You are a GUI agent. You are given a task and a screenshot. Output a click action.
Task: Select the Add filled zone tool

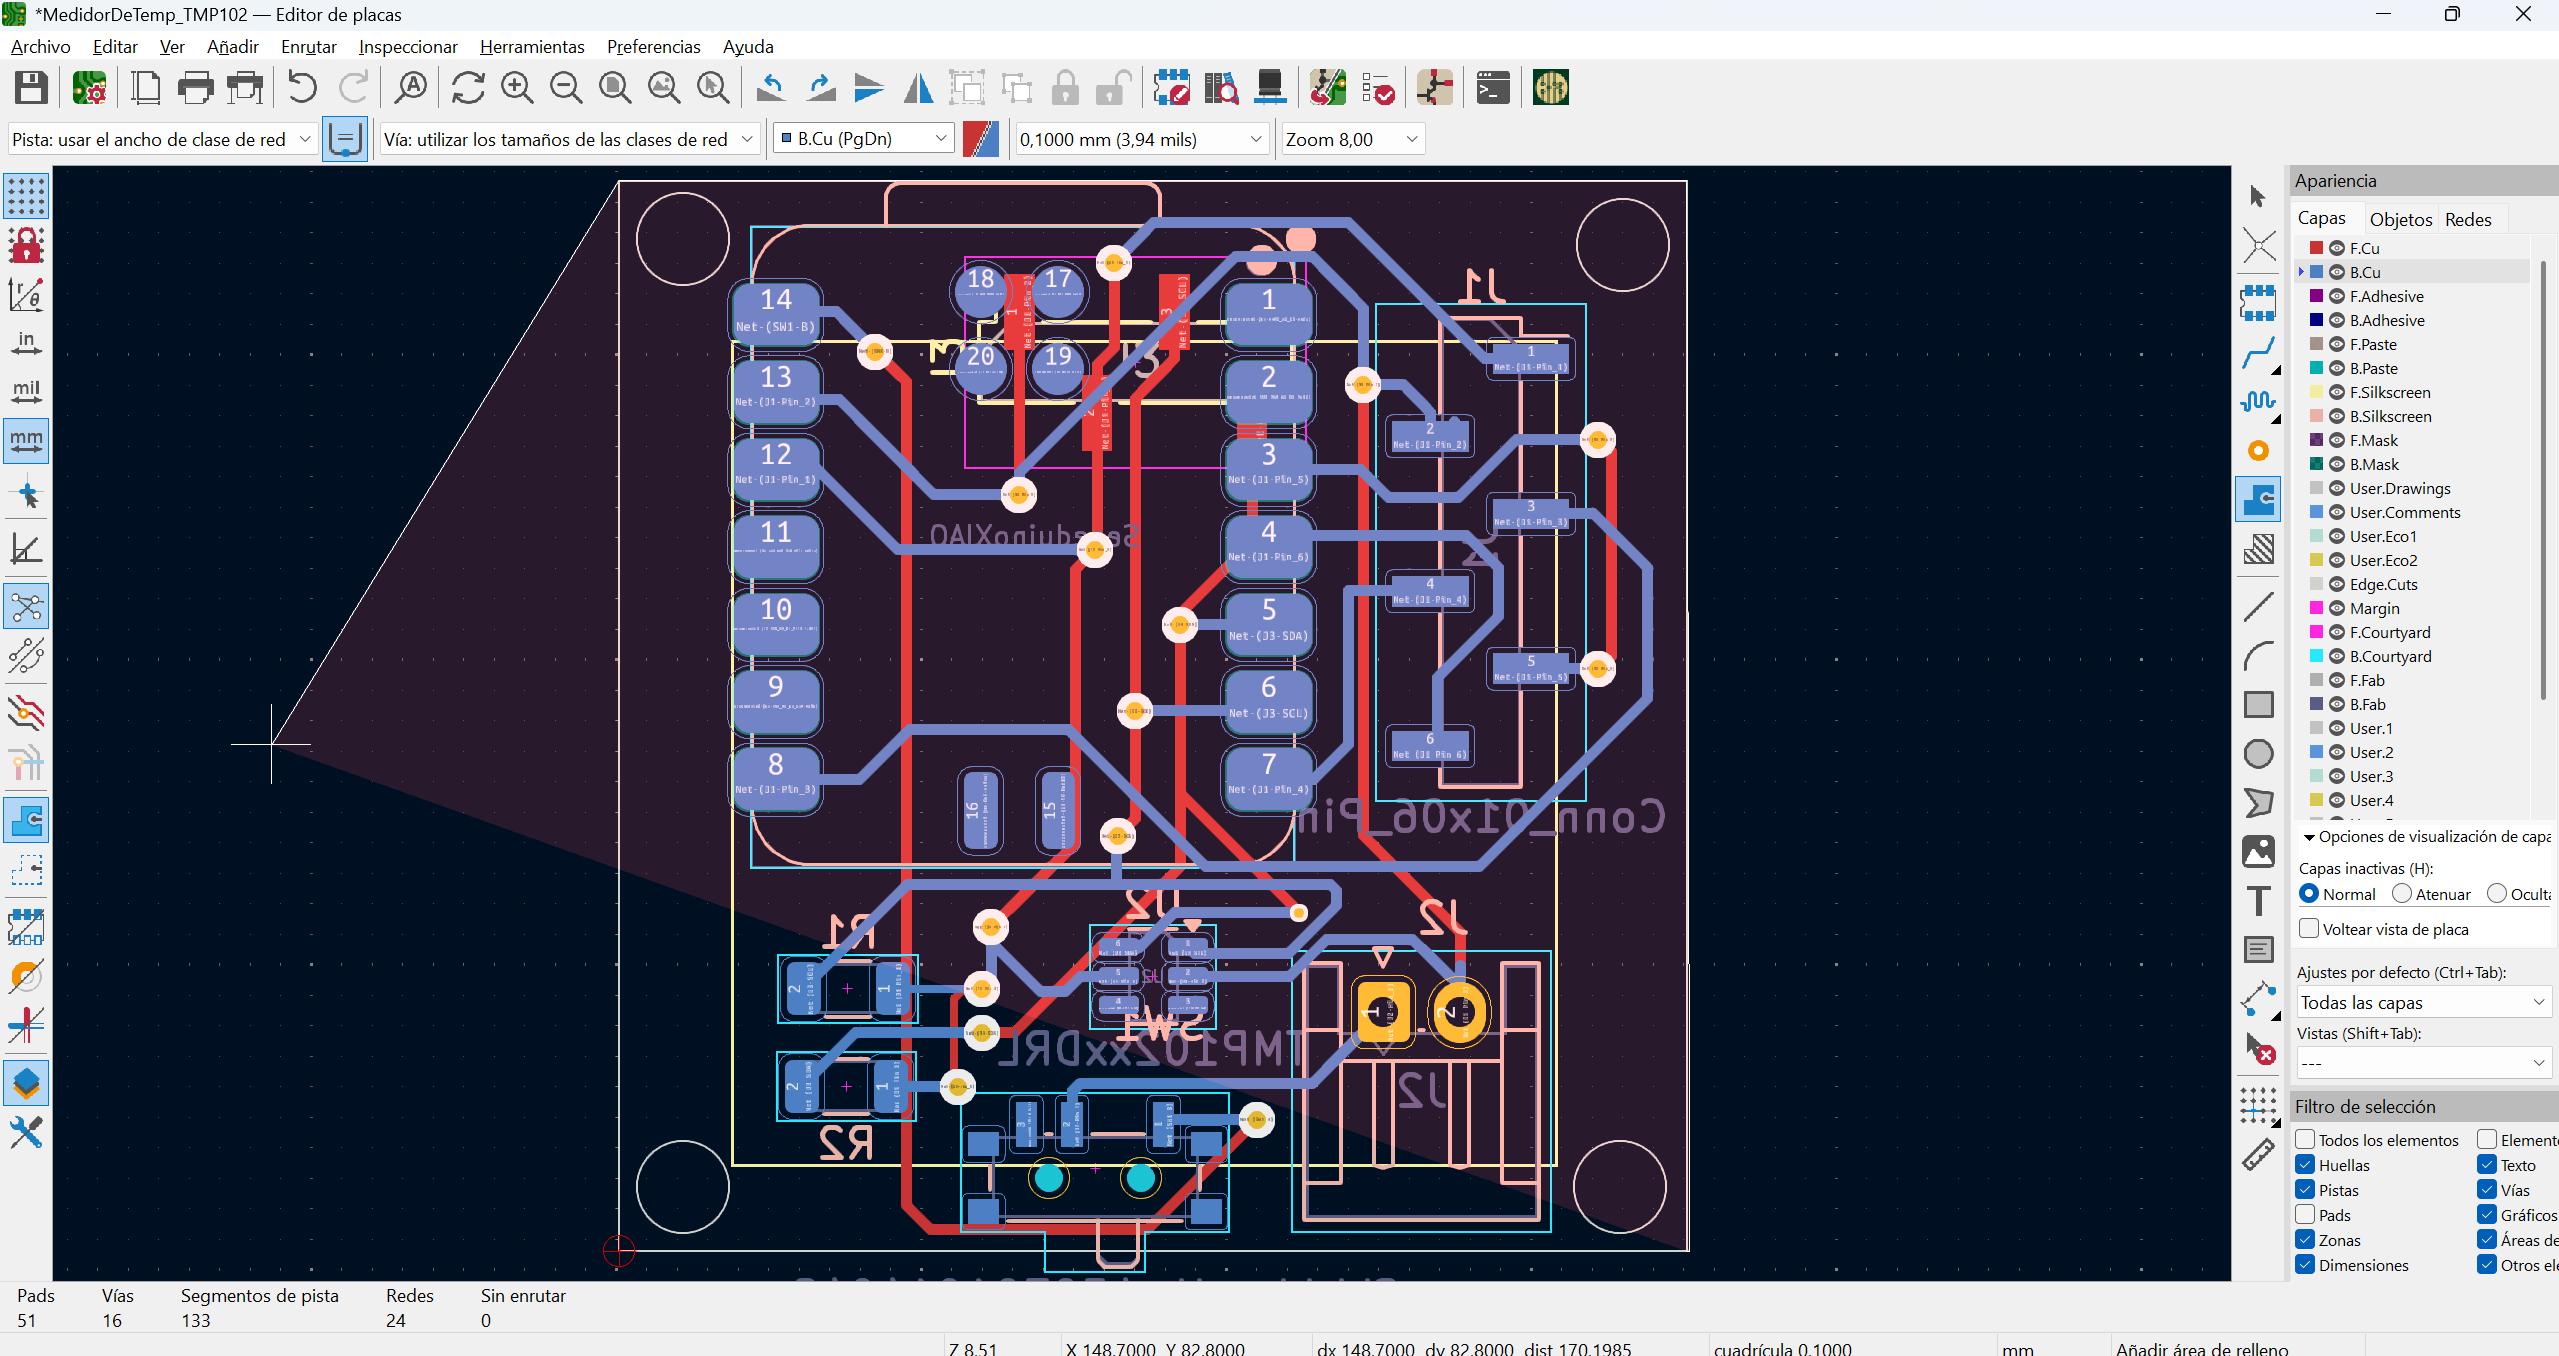point(2258,499)
